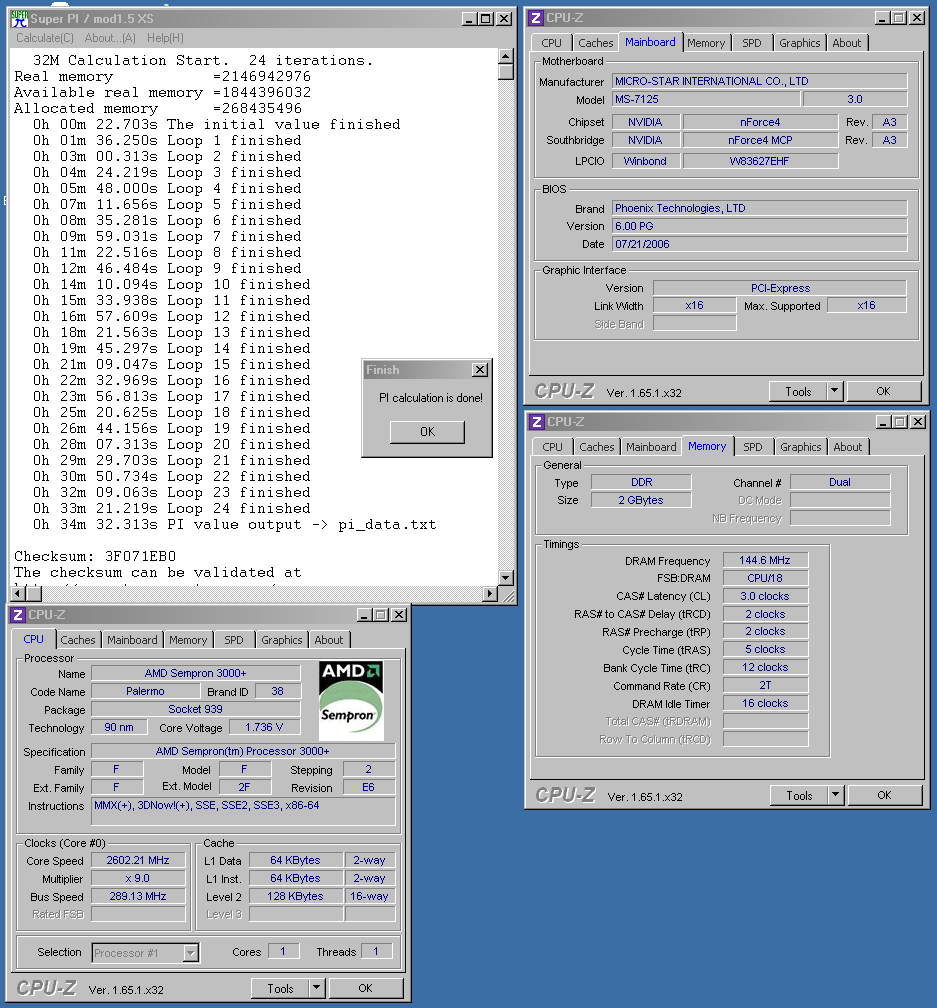
Task: Select SPD tab in Mainboard window
Action: coord(751,43)
